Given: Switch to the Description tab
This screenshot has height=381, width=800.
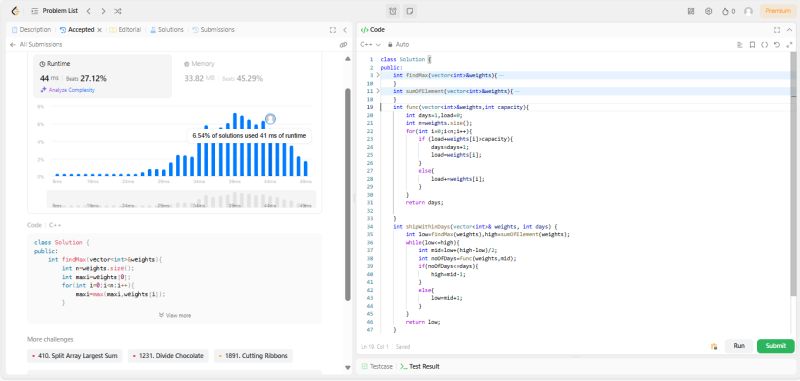Looking at the screenshot, I should (31, 30).
